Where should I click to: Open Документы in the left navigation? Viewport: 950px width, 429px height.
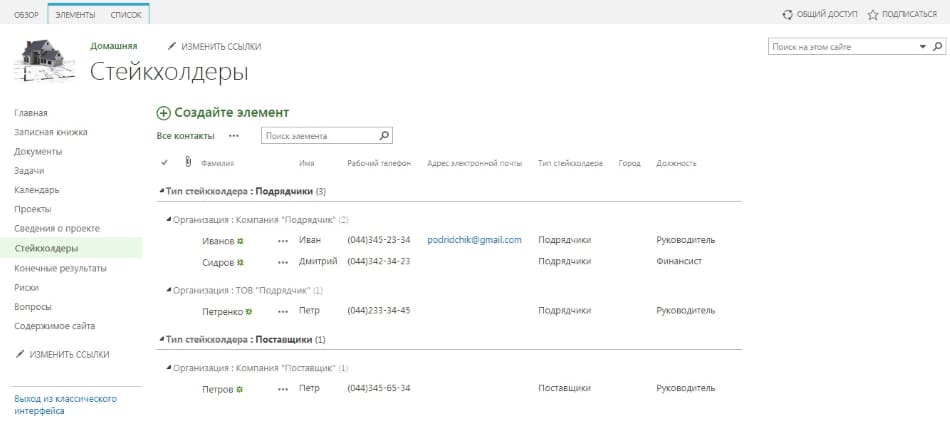point(38,151)
